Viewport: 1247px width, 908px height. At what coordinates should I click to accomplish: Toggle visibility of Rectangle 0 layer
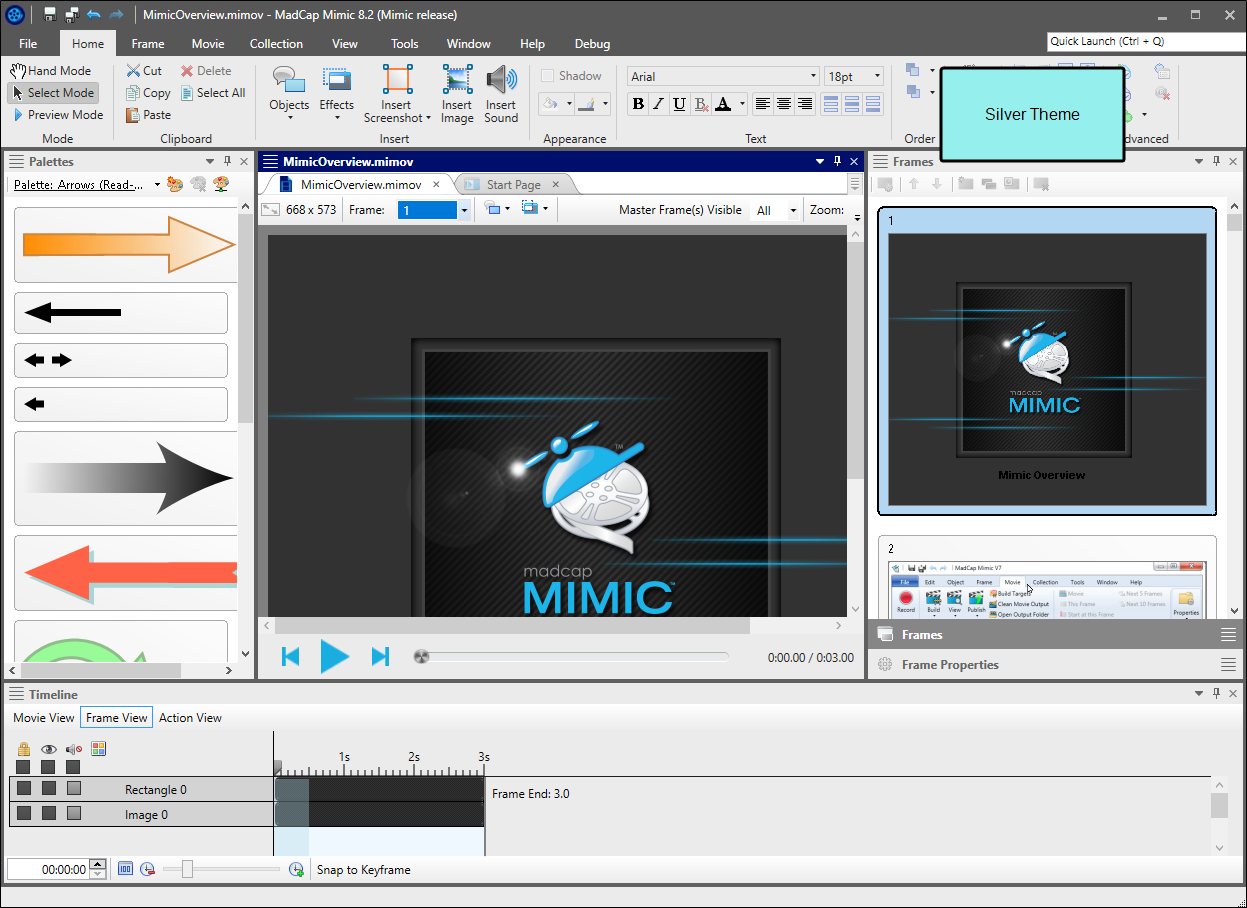48,789
